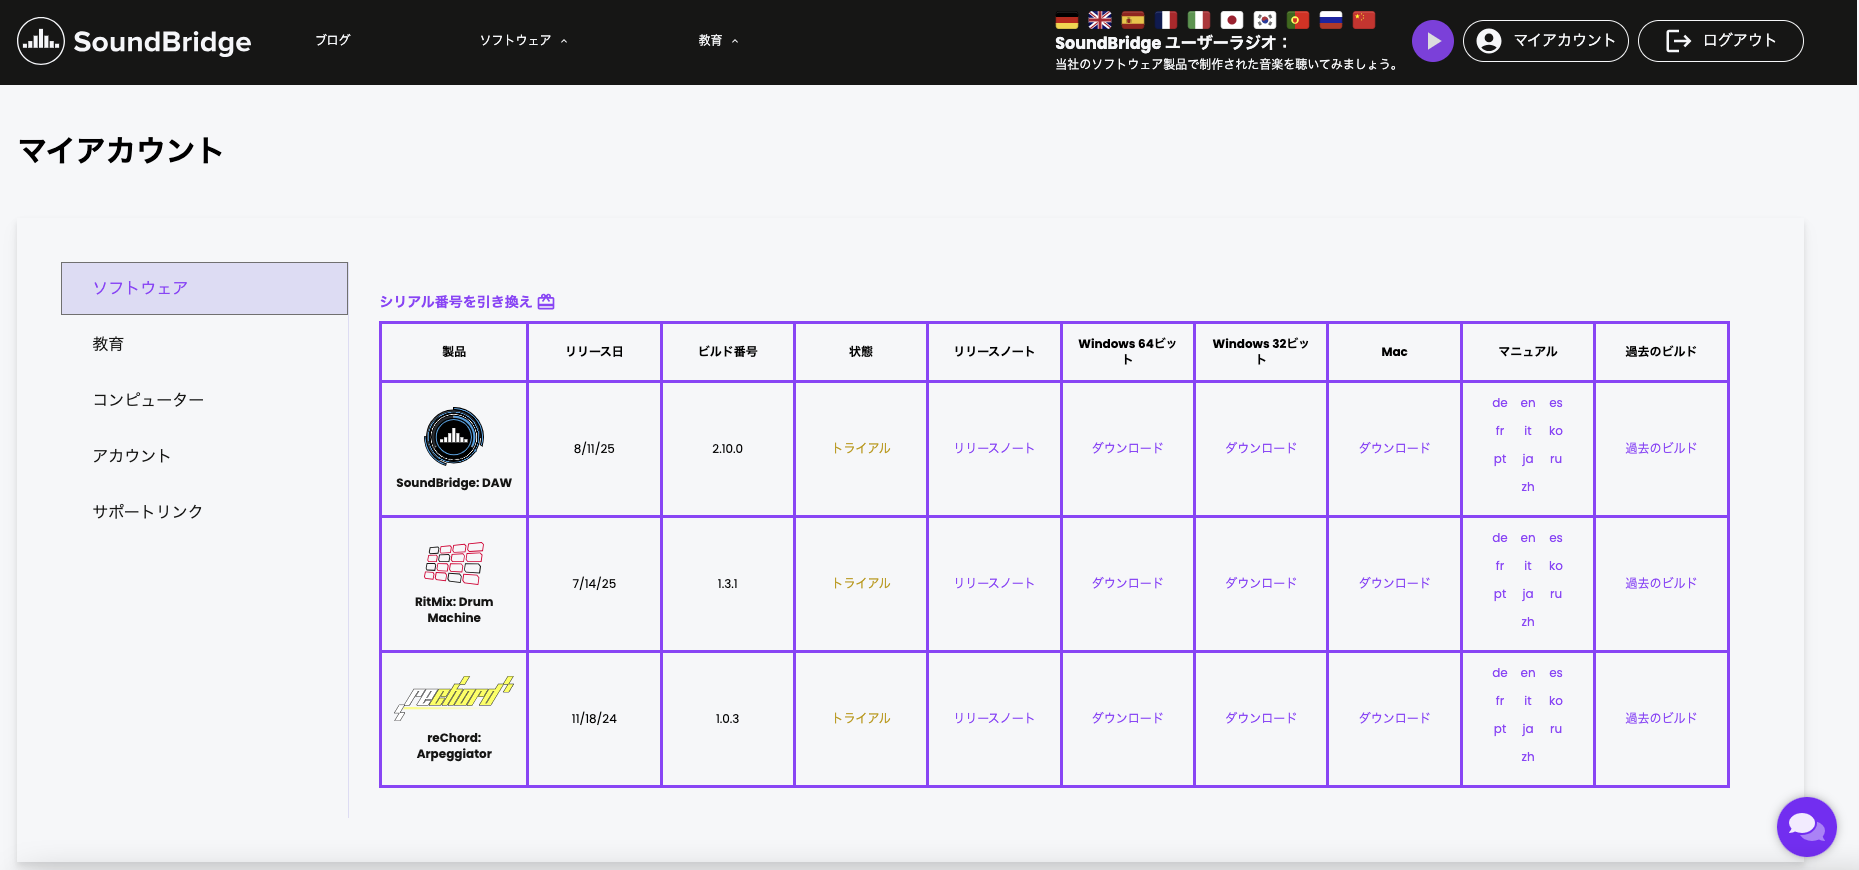Viewport: 1859px width, 870px height.
Task: Open the 'zh' manual for reChord
Action: coord(1528,757)
